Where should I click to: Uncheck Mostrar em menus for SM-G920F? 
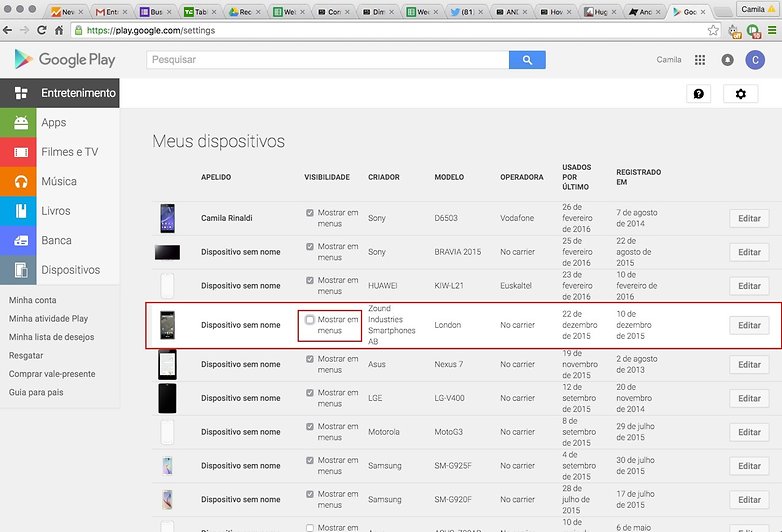coord(310,494)
